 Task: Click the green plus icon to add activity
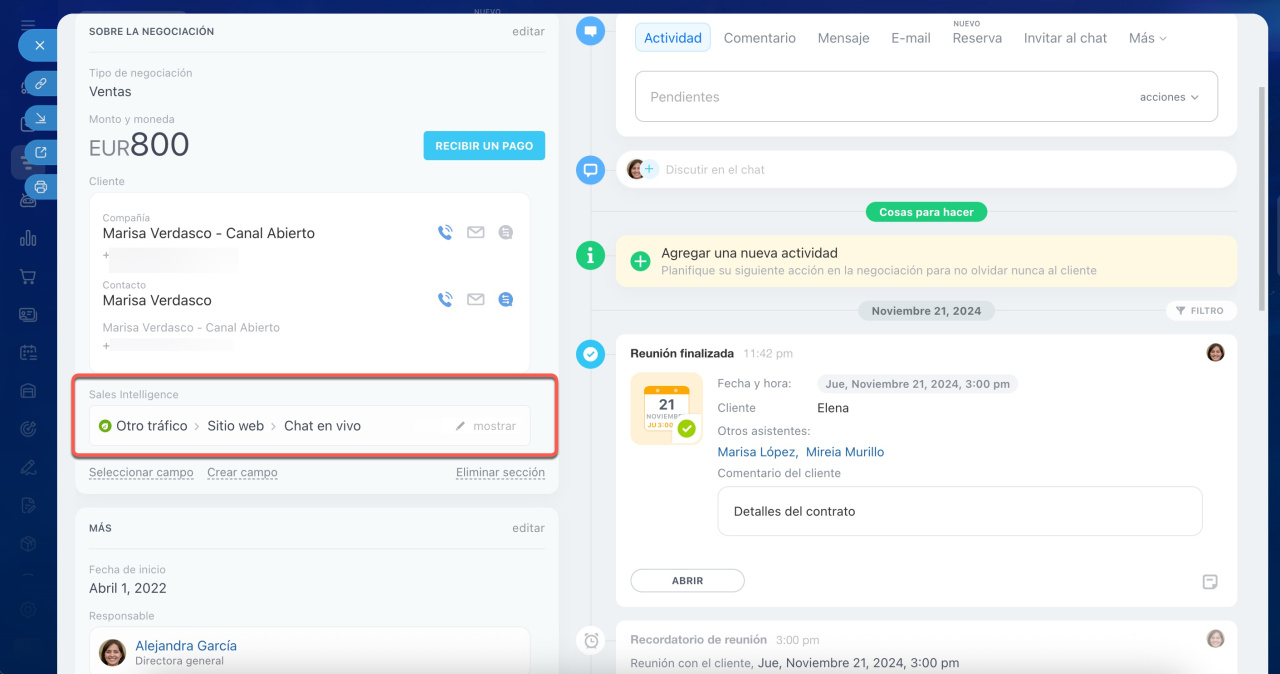click(x=640, y=261)
